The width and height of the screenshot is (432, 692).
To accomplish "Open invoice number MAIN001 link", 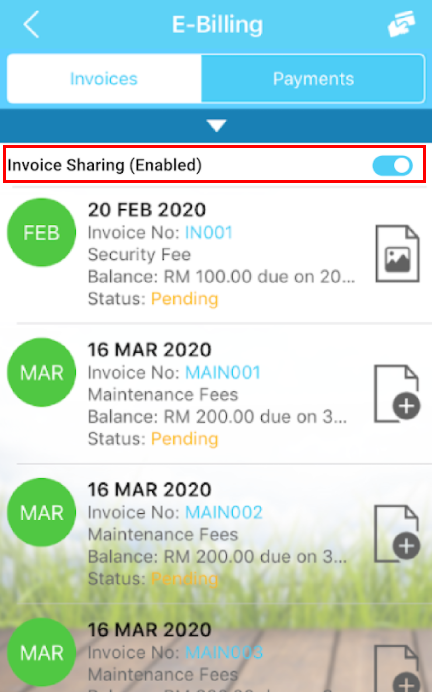I will 222,372.
